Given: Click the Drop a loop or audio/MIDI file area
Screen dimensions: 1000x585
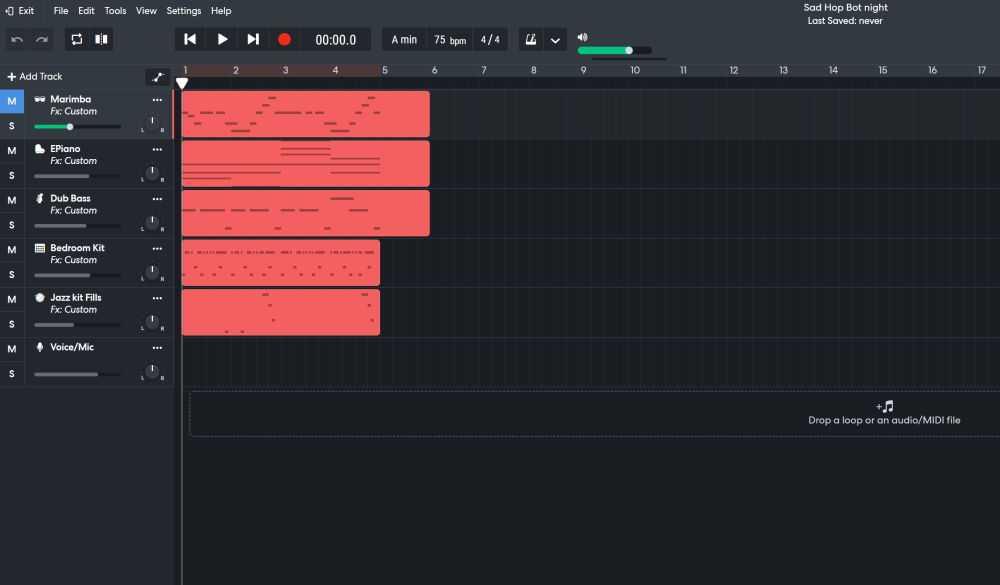Looking at the screenshot, I should [594, 414].
